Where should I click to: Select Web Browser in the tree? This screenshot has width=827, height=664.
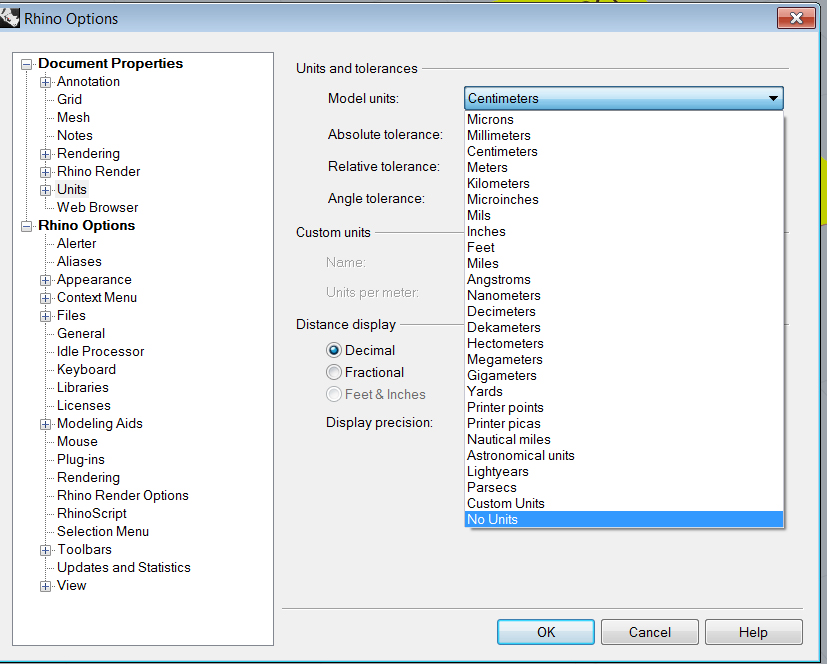coord(98,208)
